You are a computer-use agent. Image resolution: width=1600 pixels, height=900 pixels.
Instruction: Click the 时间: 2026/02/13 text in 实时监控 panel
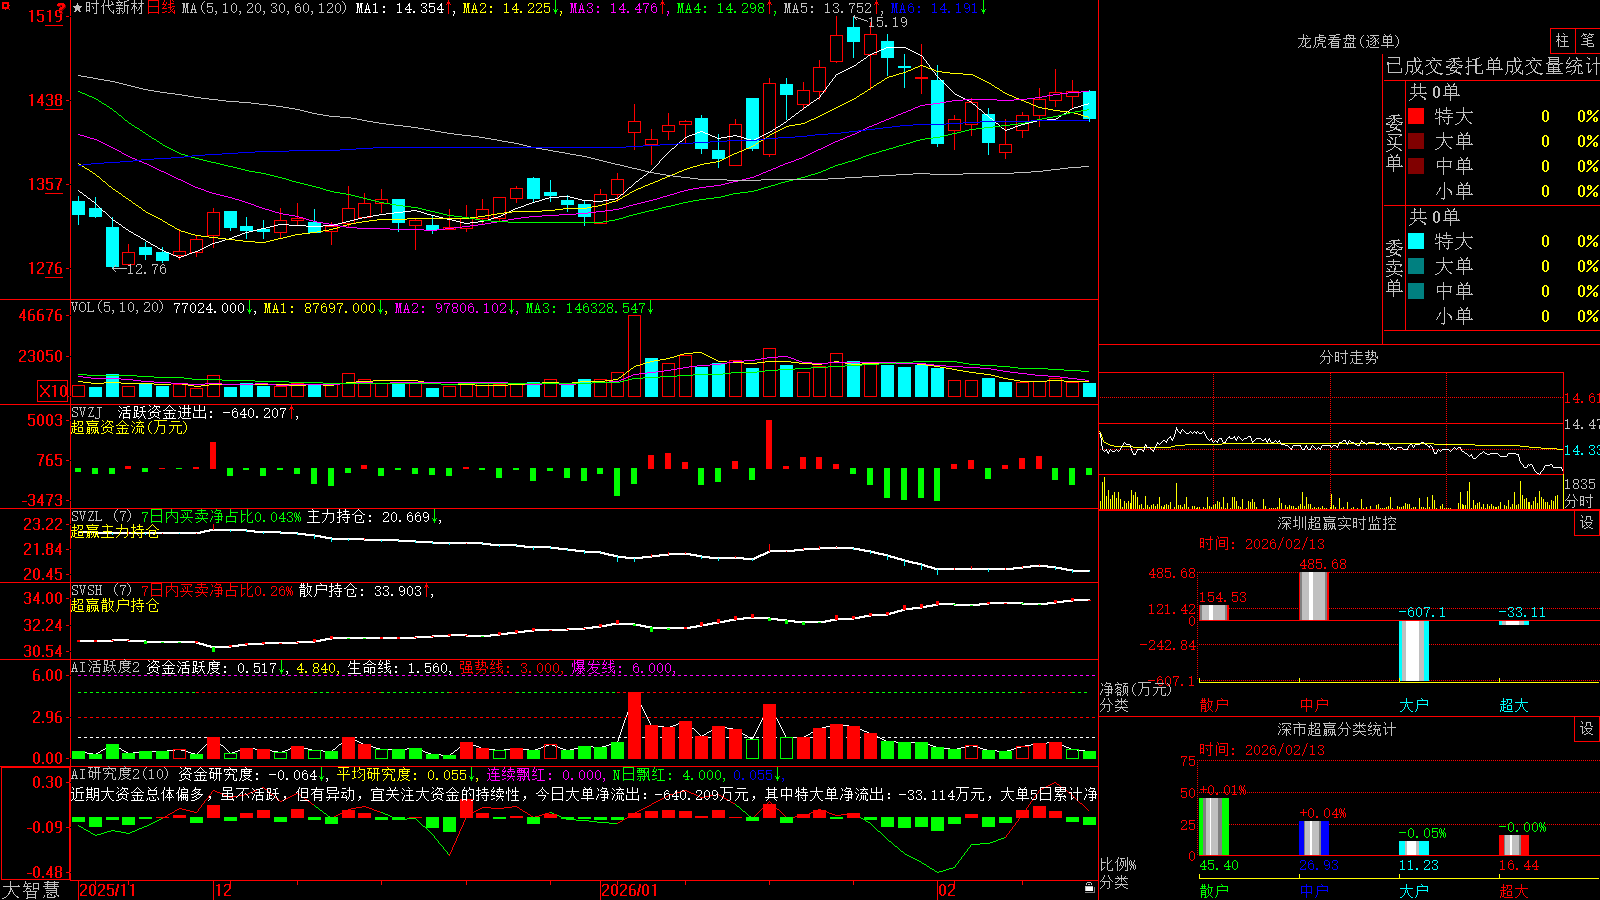(x=1262, y=544)
